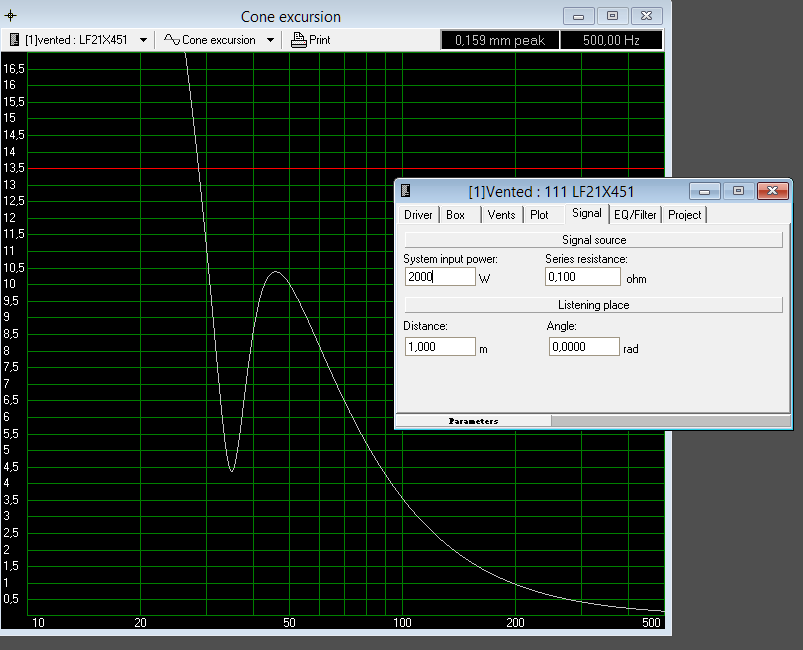Focus the System input power field
This screenshot has height=650, width=803.
pos(439,277)
